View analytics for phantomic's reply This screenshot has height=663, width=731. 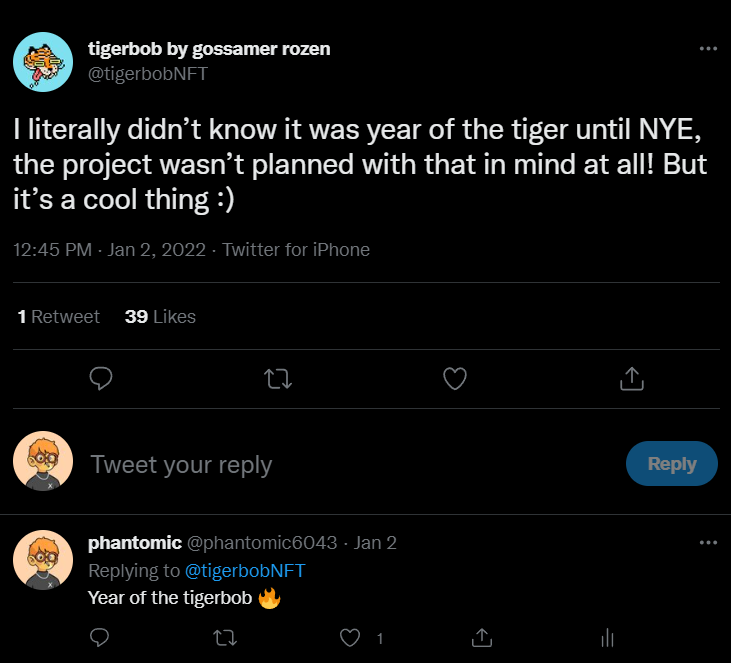[x=606, y=637]
